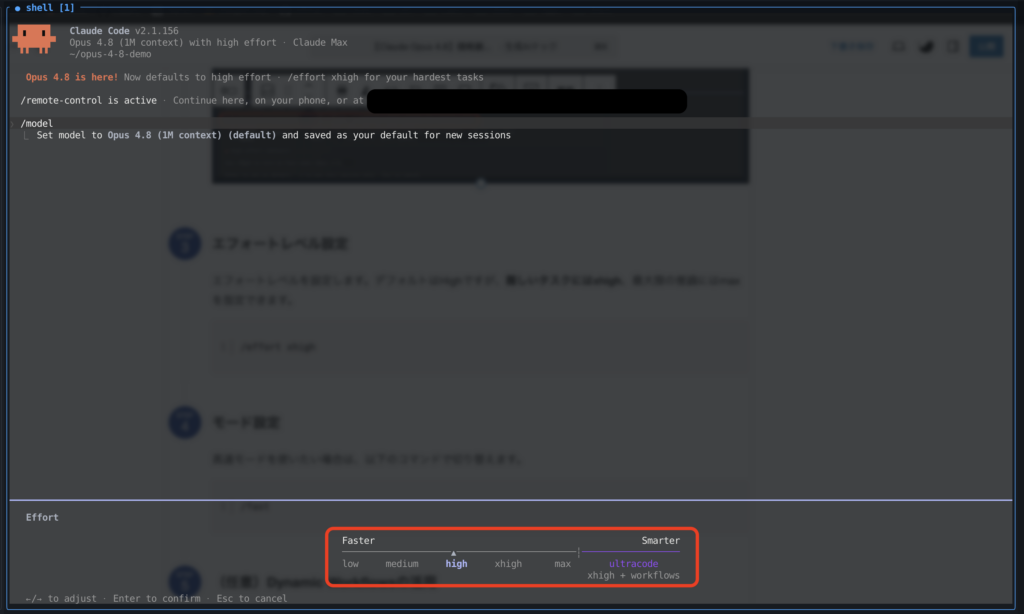The width and height of the screenshot is (1024, 614).
Task: Click the ~/opus-4-8-demo directory path
Action: [x=110, y=54]
